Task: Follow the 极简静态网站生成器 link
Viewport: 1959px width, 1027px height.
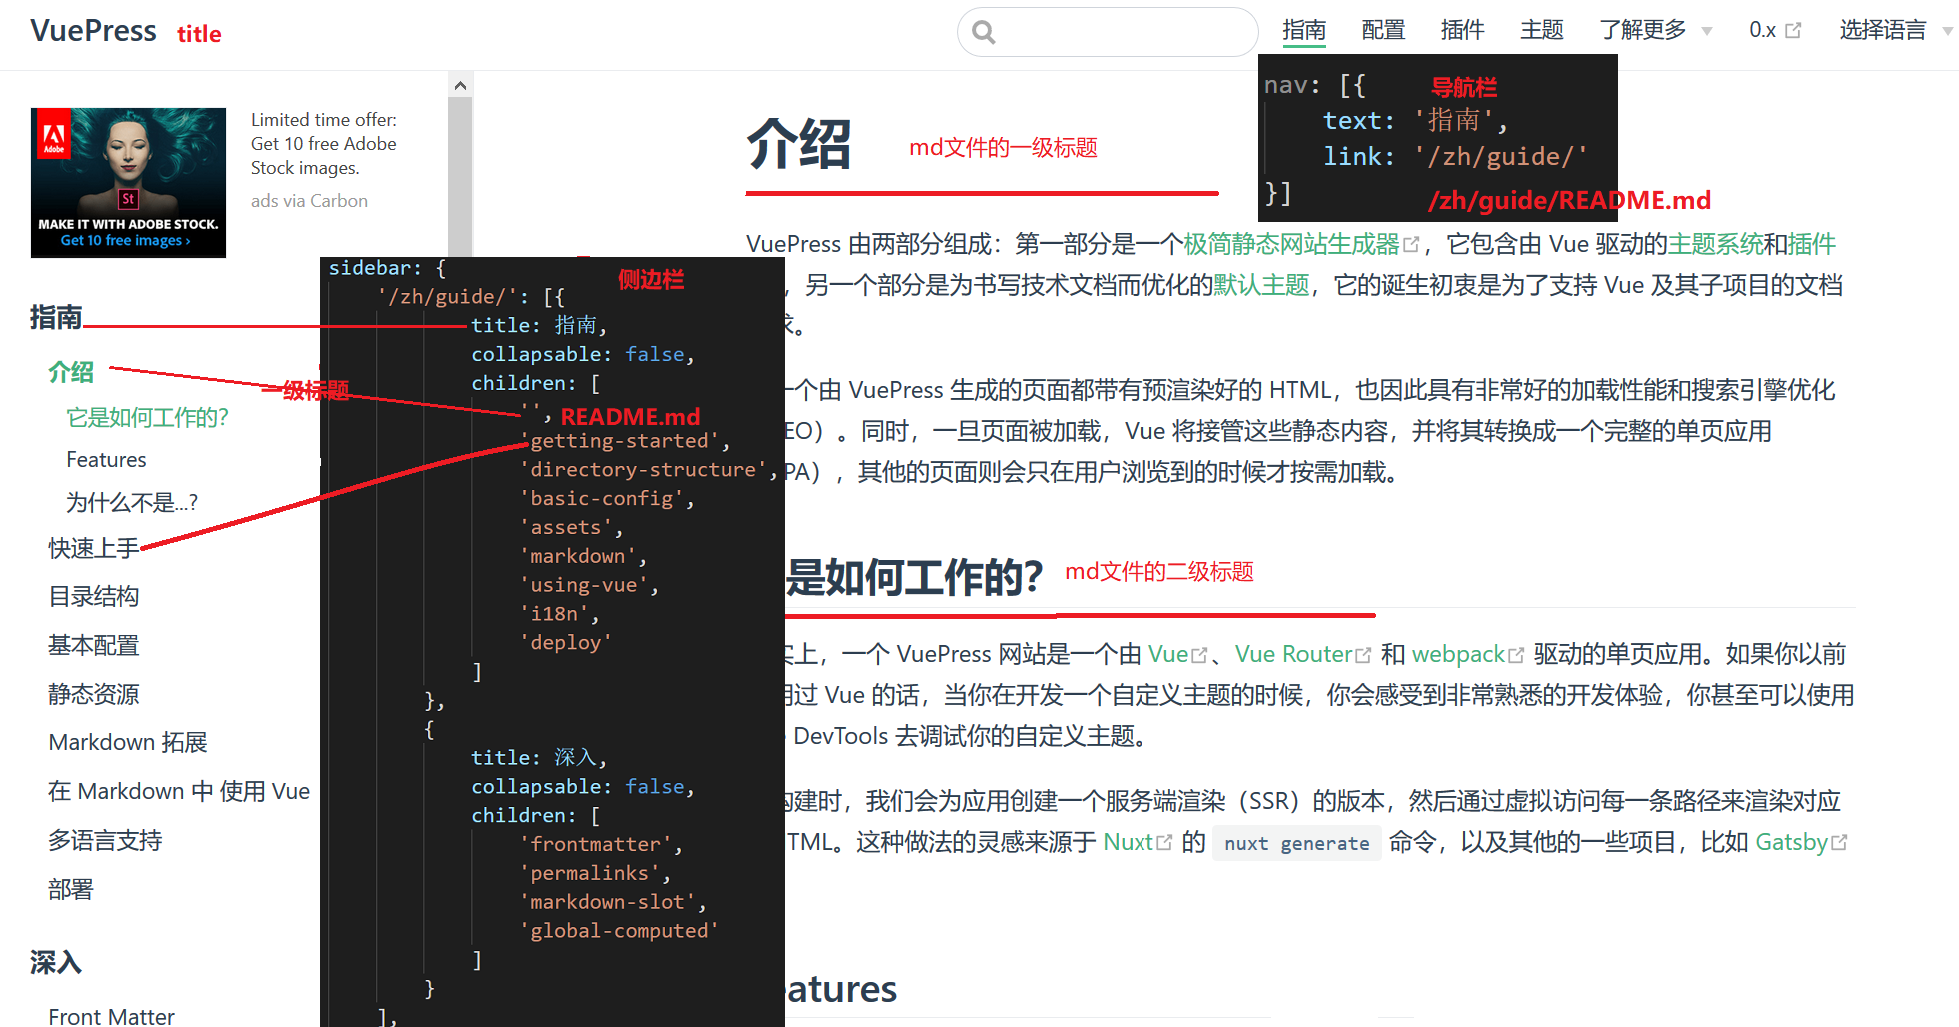Action: tap(1301, 244)
